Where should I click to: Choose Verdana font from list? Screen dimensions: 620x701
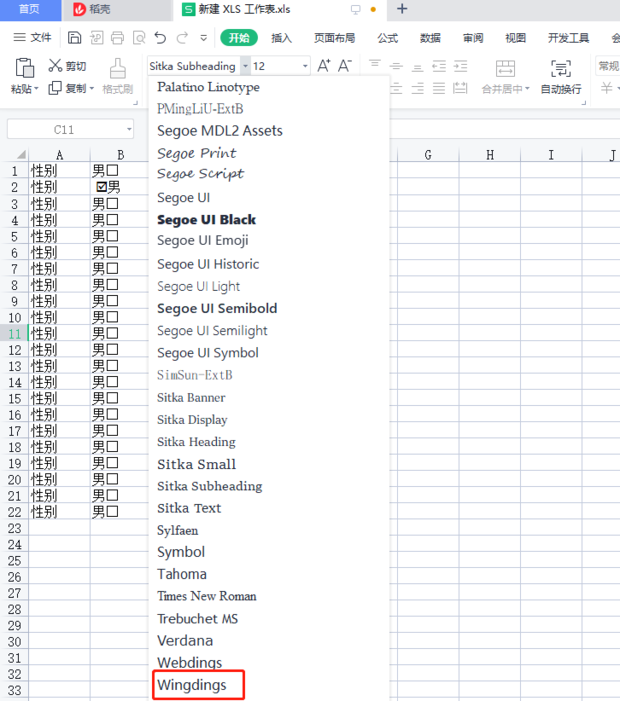[185, 641]
